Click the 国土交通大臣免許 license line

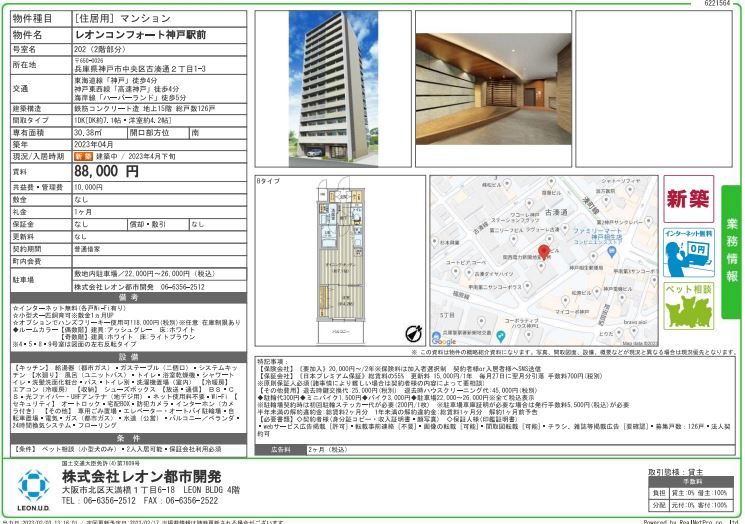(100, 463)
